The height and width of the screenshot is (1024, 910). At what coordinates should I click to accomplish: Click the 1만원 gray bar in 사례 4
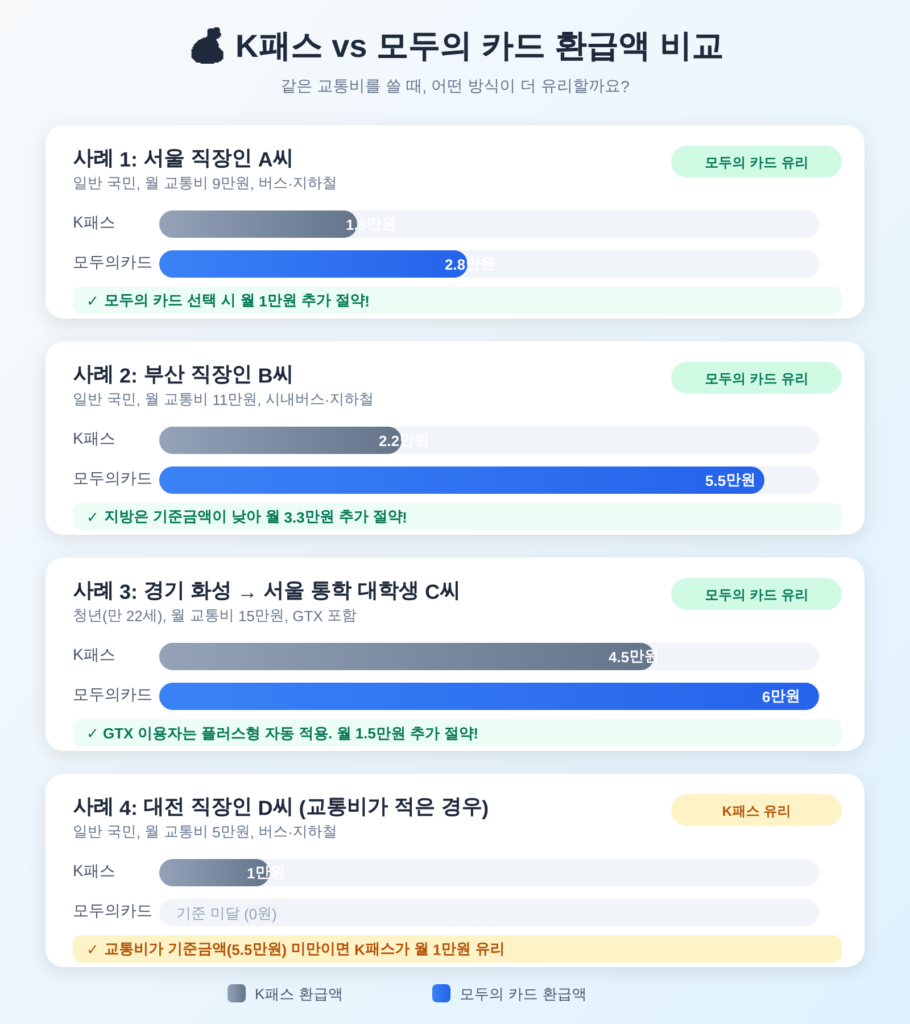click(213, 872)
